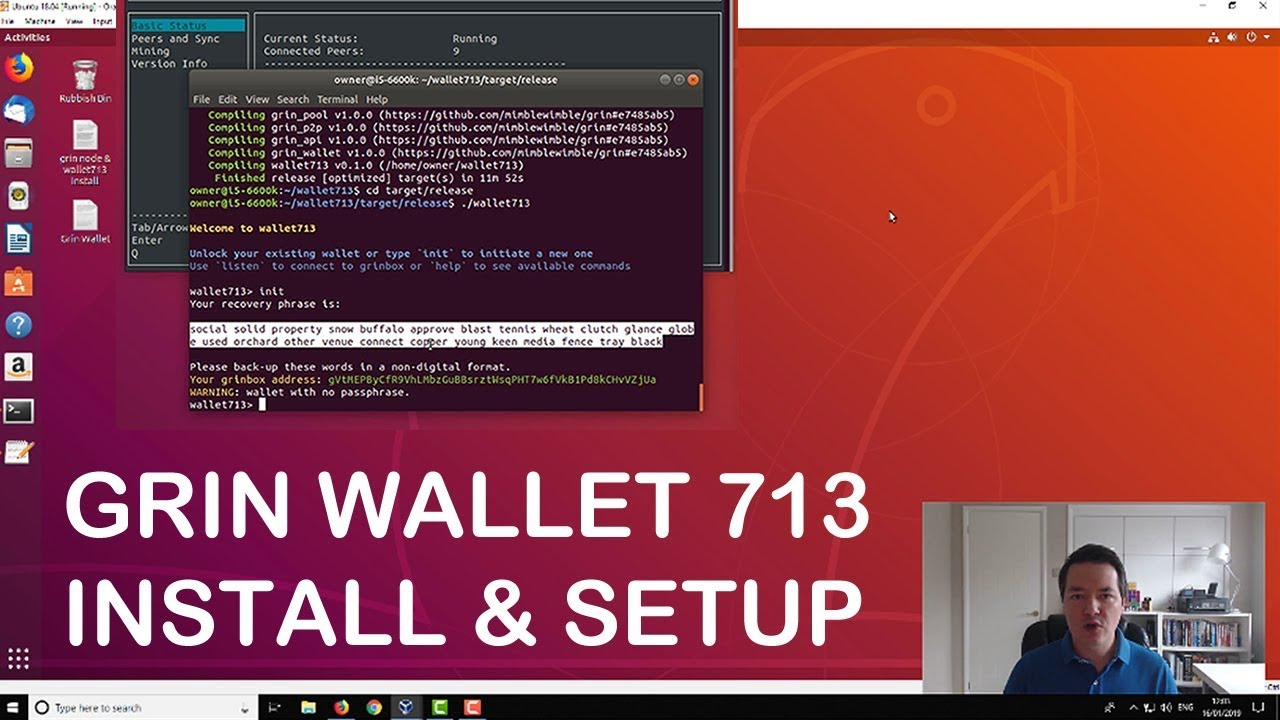Open the terminal File menu
This screenshot has height=720, width=1280.
coord(201,99)
